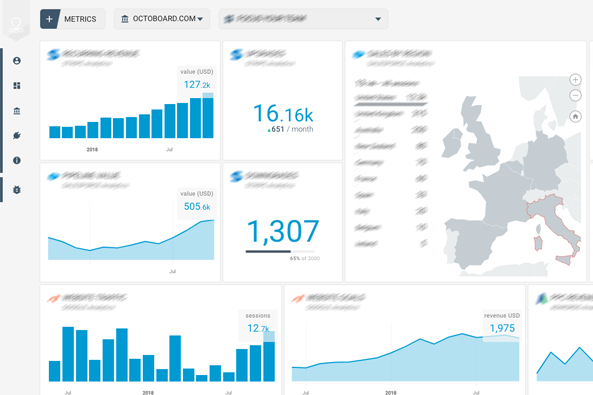Click the Google Analytics logo in sessions widget
Image resolution: width=593 pixels, height=395 pixels.
53,299
